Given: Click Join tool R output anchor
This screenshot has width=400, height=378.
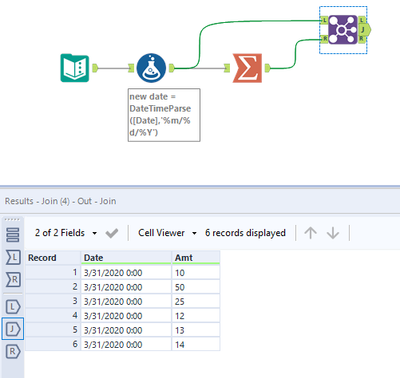Looking at the screenshot, I should click(362, 39).
